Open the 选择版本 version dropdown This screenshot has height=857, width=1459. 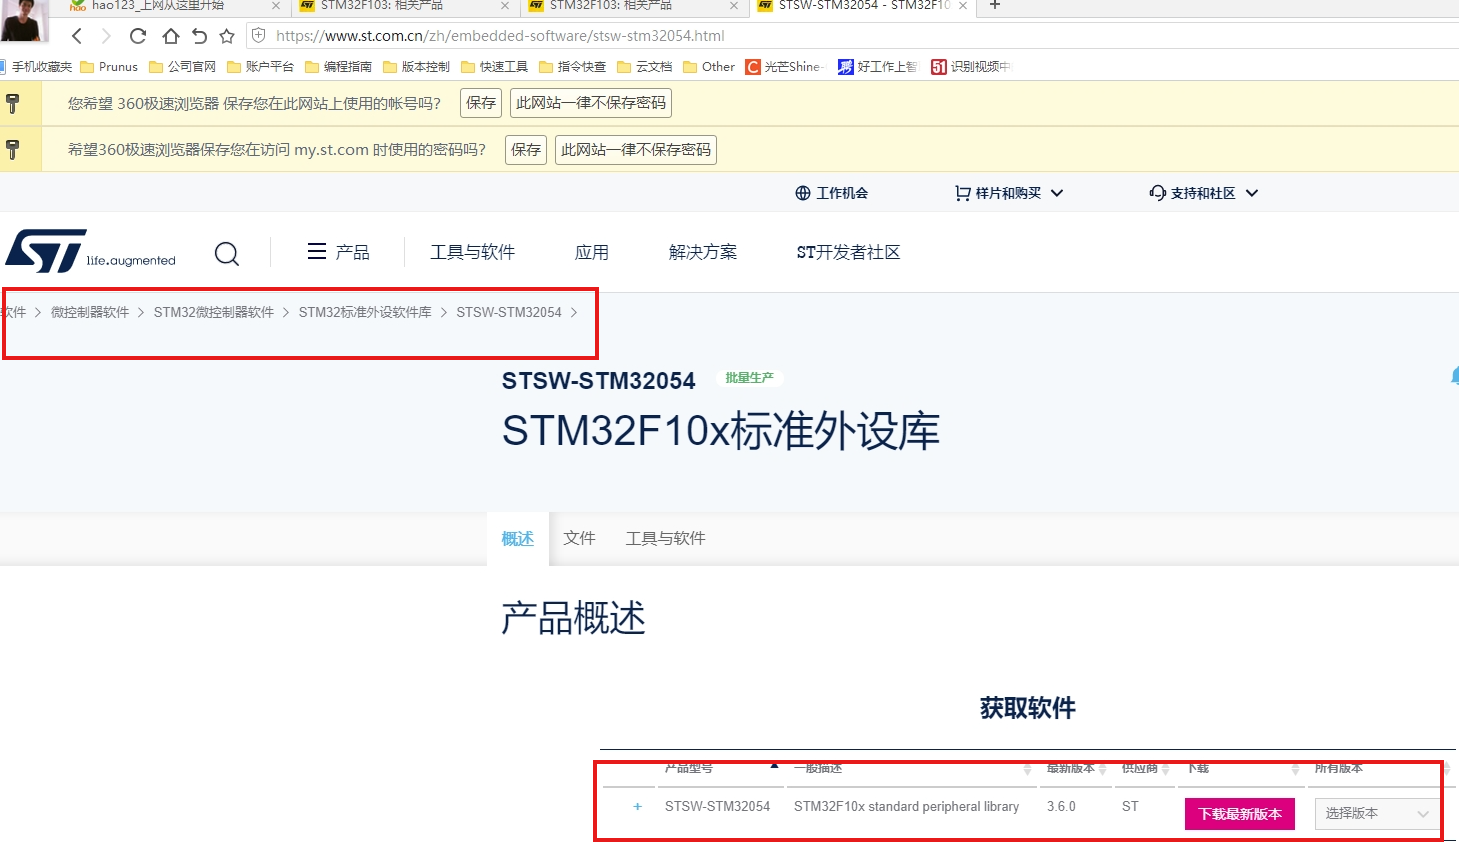(1376, 813)
